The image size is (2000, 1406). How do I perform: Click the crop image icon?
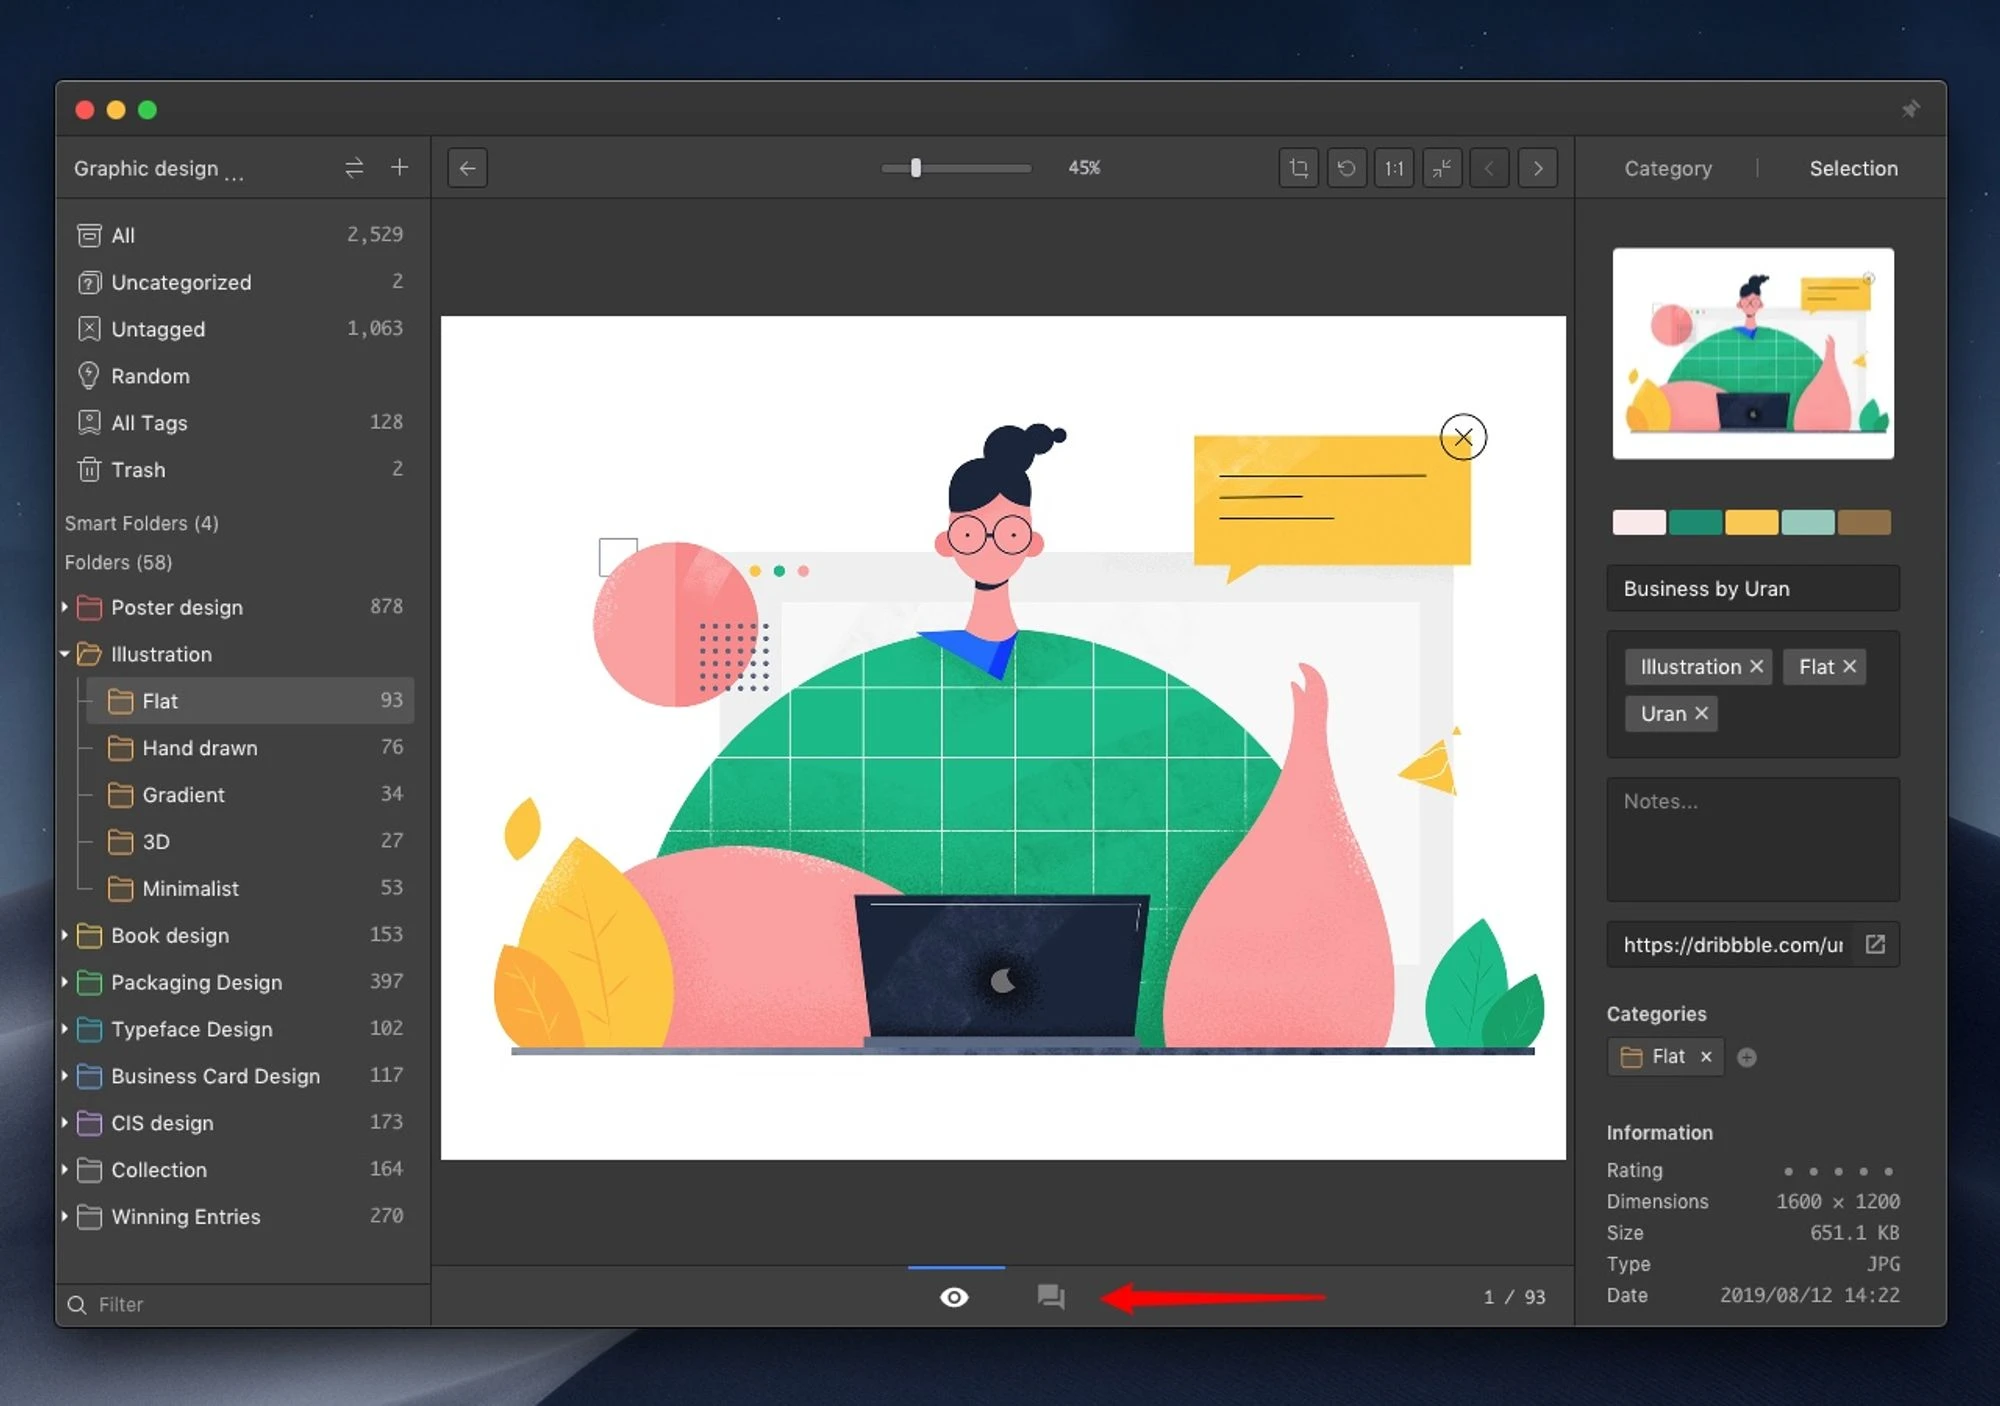pos(1298,168)
